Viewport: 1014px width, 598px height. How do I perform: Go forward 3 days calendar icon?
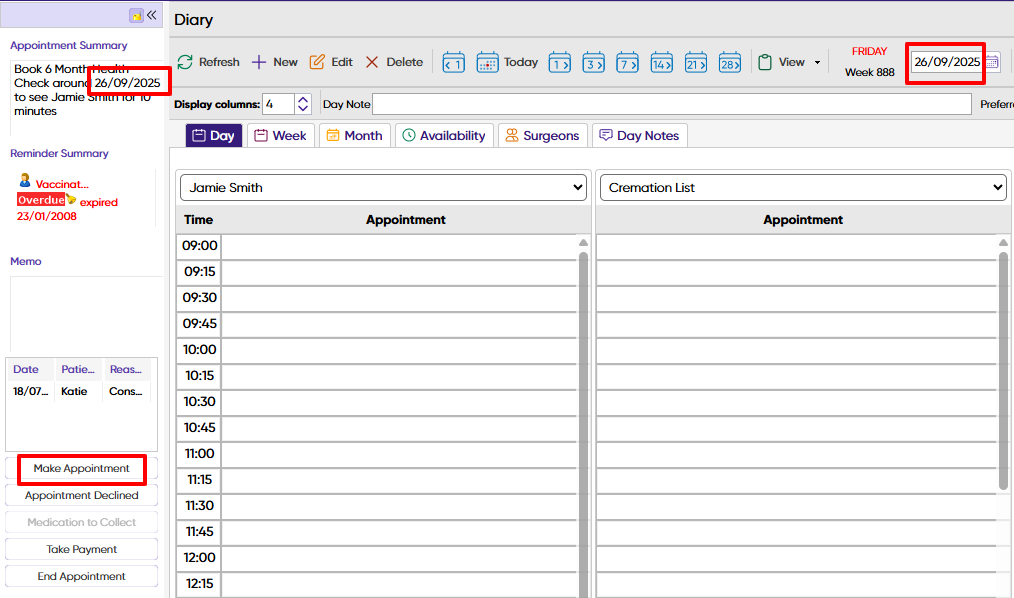pyautogui.click(x=593, y=63)
